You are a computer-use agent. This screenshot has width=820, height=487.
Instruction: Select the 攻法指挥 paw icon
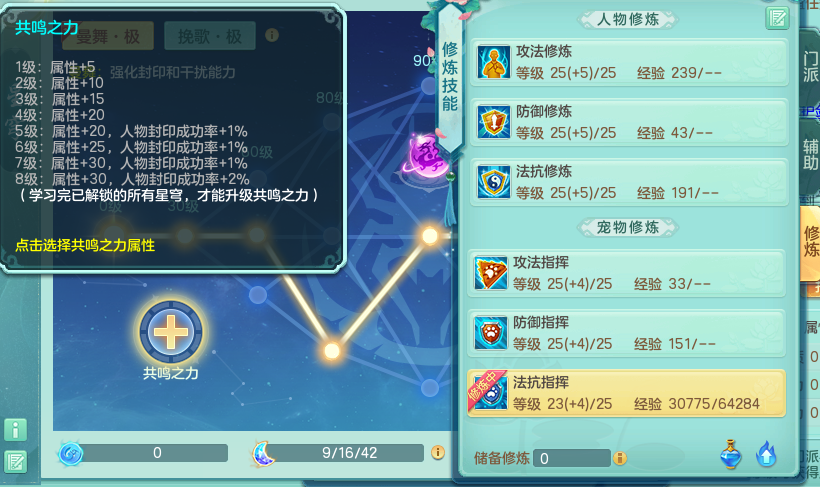pyautogui.click(x=491, y=273)
